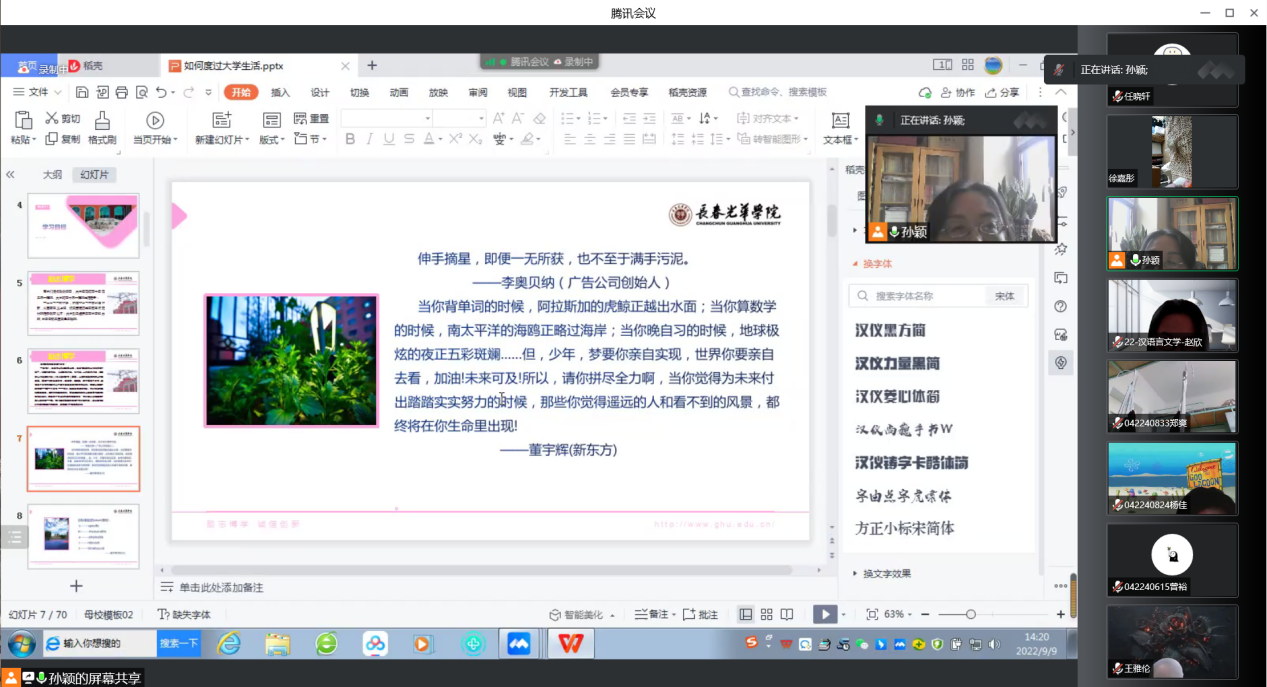Toggle the Notes (备注) pane button

[657, 614]
